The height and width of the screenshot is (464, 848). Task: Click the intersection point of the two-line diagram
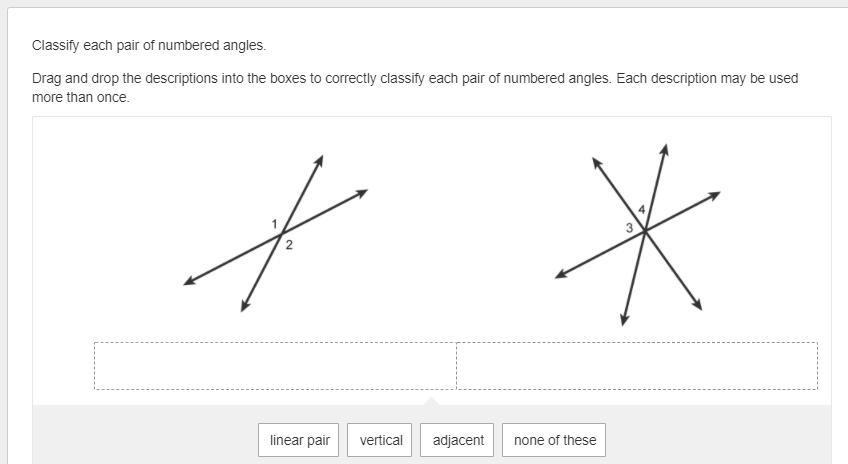pyautogui.click(x=281, y=234)
